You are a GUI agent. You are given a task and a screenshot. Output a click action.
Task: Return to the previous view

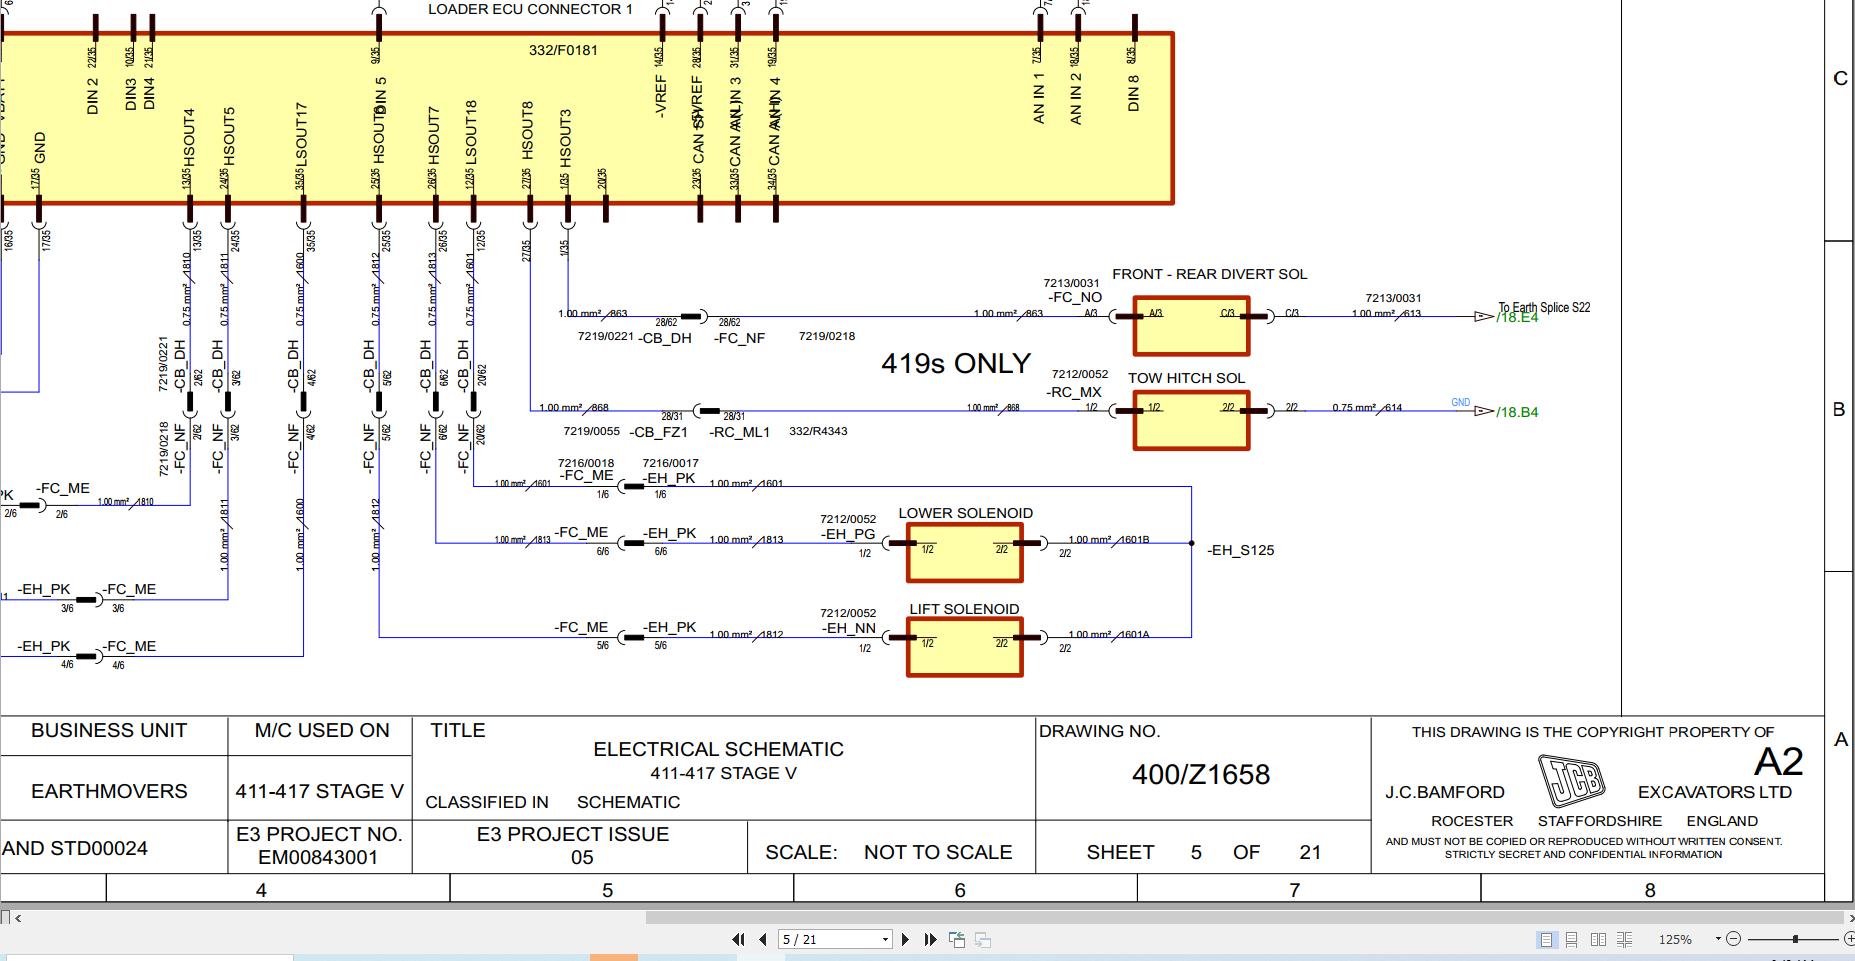click(x=957, y=940)
